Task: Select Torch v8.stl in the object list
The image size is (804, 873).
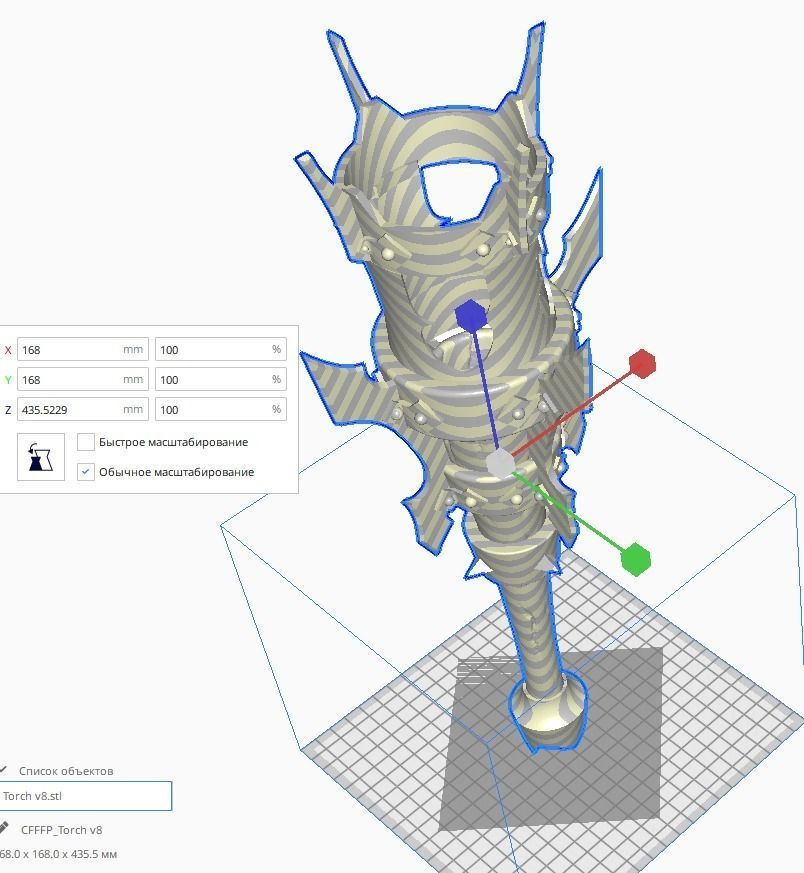Action: [86, 796]
